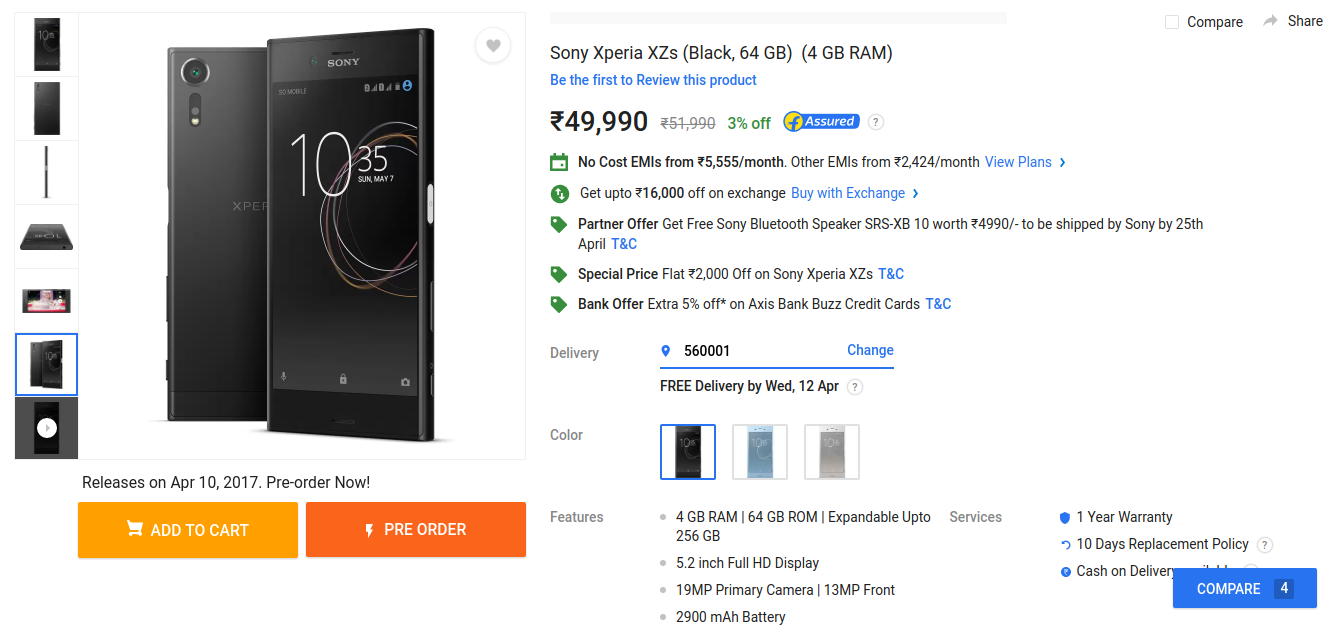Change the delivery pincode
This screenshot has width=1344, height=634.
pyautogui.click(x=869, y=350)
